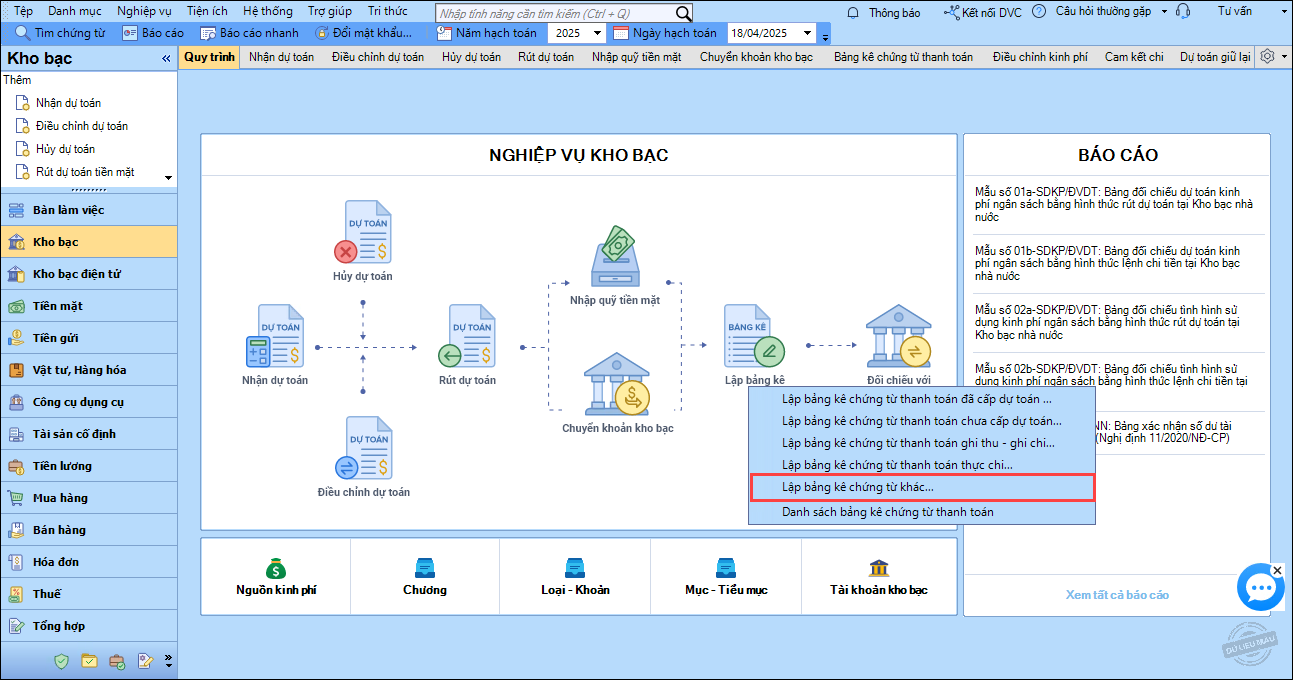Open Tiền lương module in sidebar
1293x680 pixels.
(x=89, y=466)
